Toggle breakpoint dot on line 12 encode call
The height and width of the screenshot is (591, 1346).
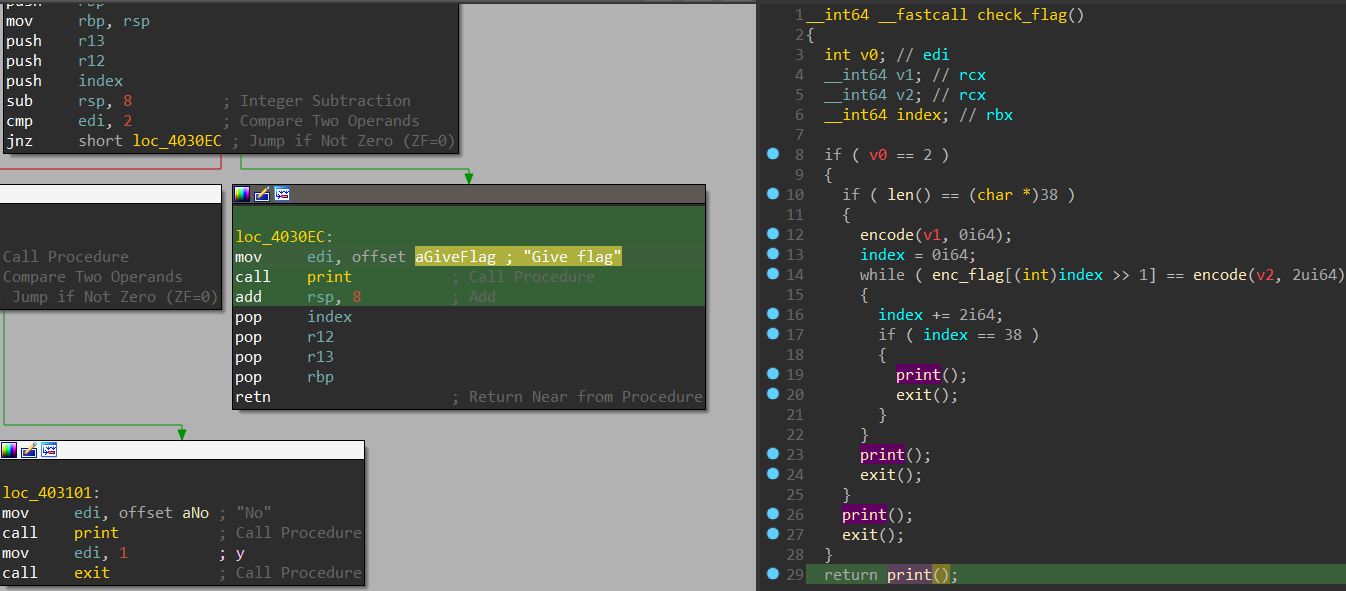(772, 234)
